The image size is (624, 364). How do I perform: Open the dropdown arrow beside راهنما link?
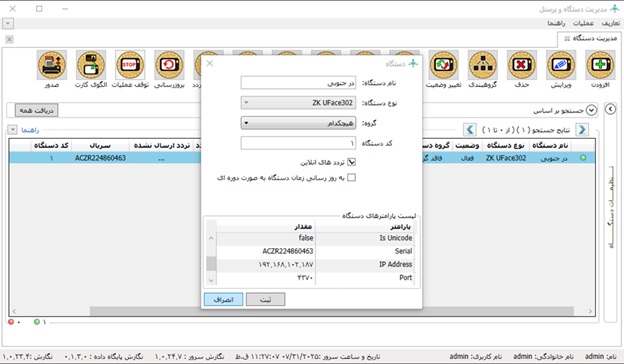tap(13, 130)
